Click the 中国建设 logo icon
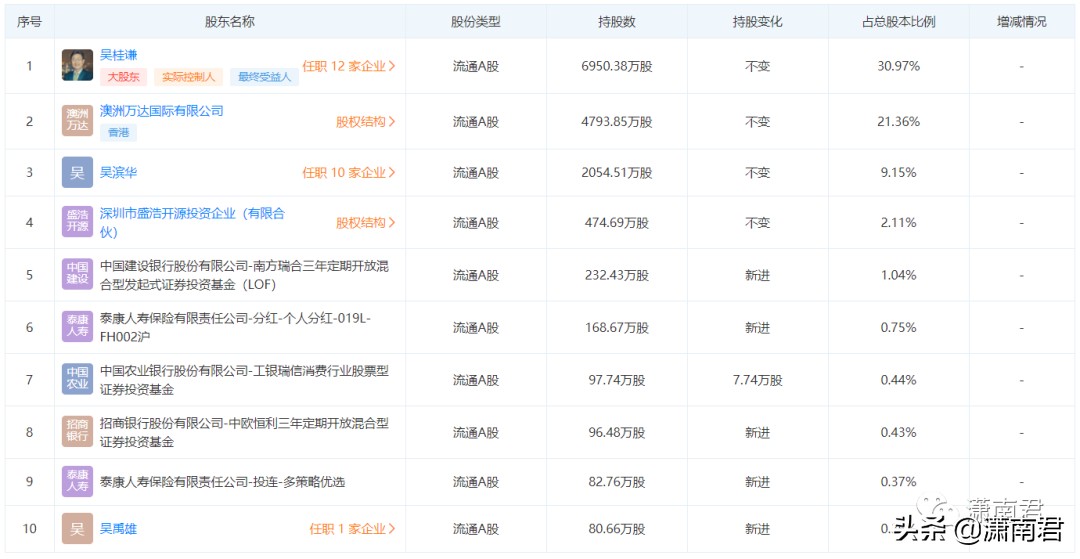Image resolution: width=1080 pixels, height=559 pixels. 77,274
